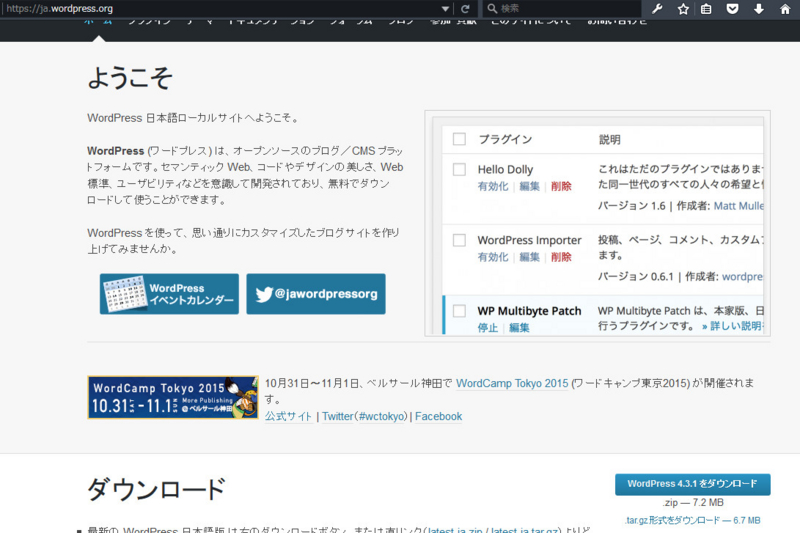Open the Facebook link
Screen dimensions: 800x533
438,416
